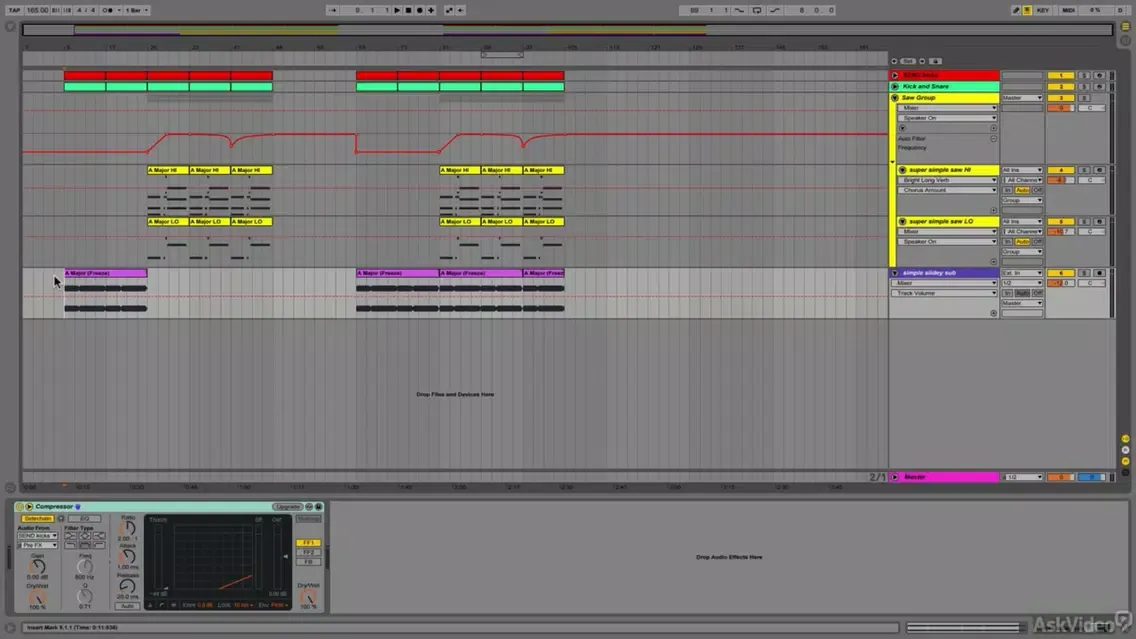The image size is (1136, 639).
Task: Select high-shelf filter type icon
Action: pyautogui.click(x=99, y=536)
